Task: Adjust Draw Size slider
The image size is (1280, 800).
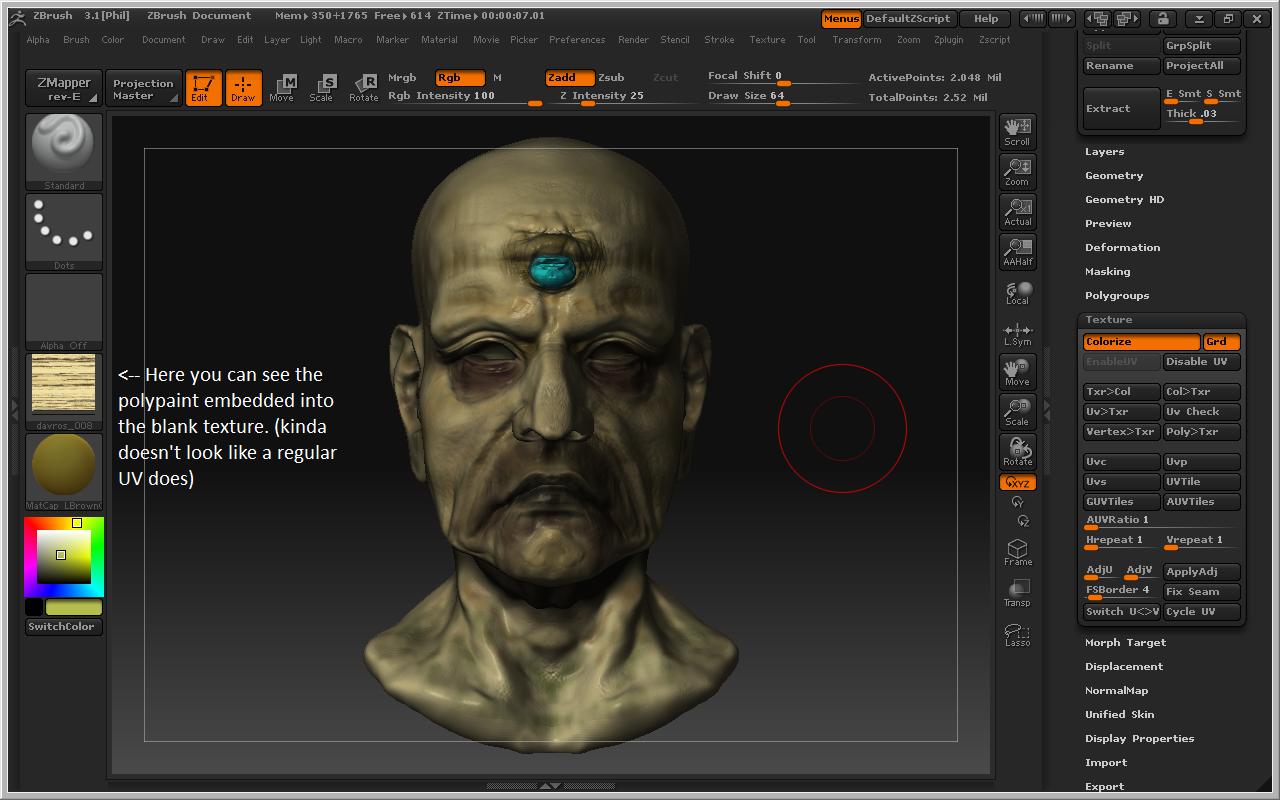Action: tap(782, 97)
